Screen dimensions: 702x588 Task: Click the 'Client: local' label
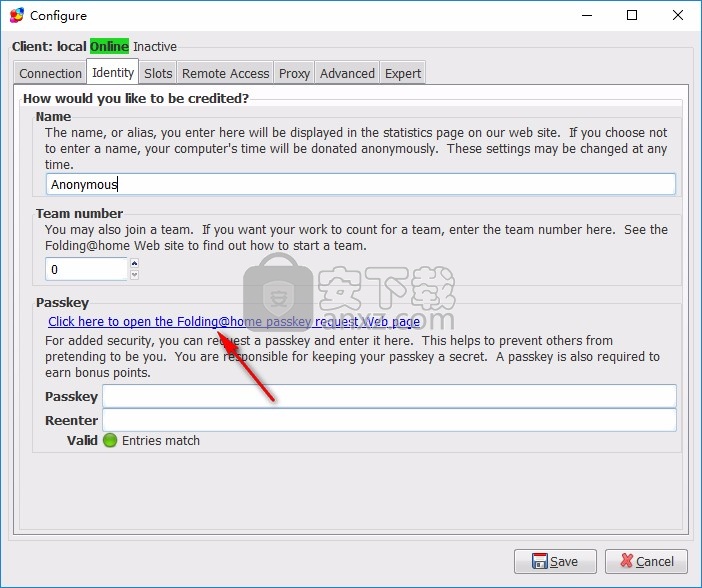(x=49, y=47)
